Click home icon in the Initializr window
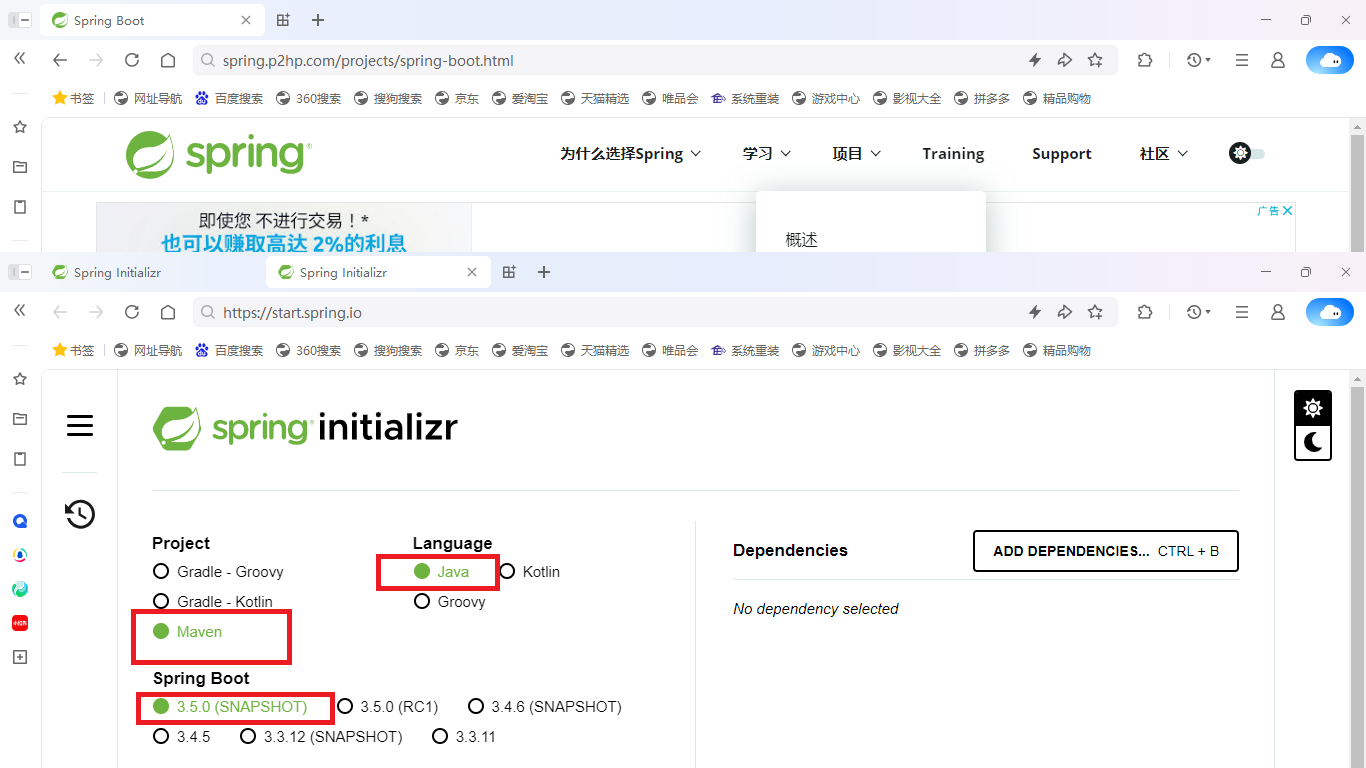This screenshot has width=1366, height=768. click(168, 312)
